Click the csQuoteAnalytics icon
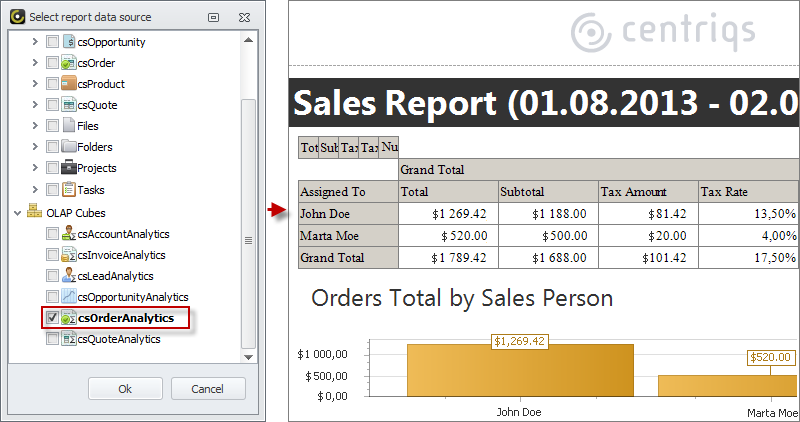Screen dimensions: 800x422 pos(68,339)
